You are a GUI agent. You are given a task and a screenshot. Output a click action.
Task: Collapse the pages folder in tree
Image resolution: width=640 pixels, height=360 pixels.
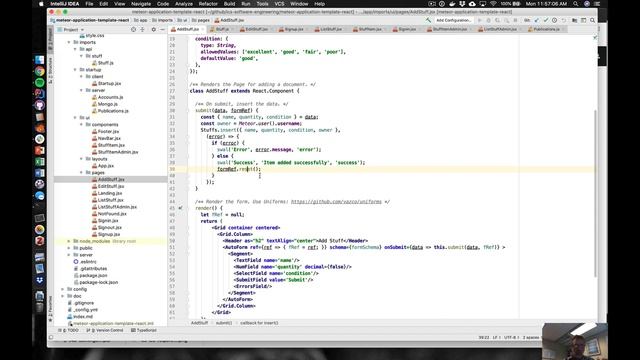tap(81, 173)
